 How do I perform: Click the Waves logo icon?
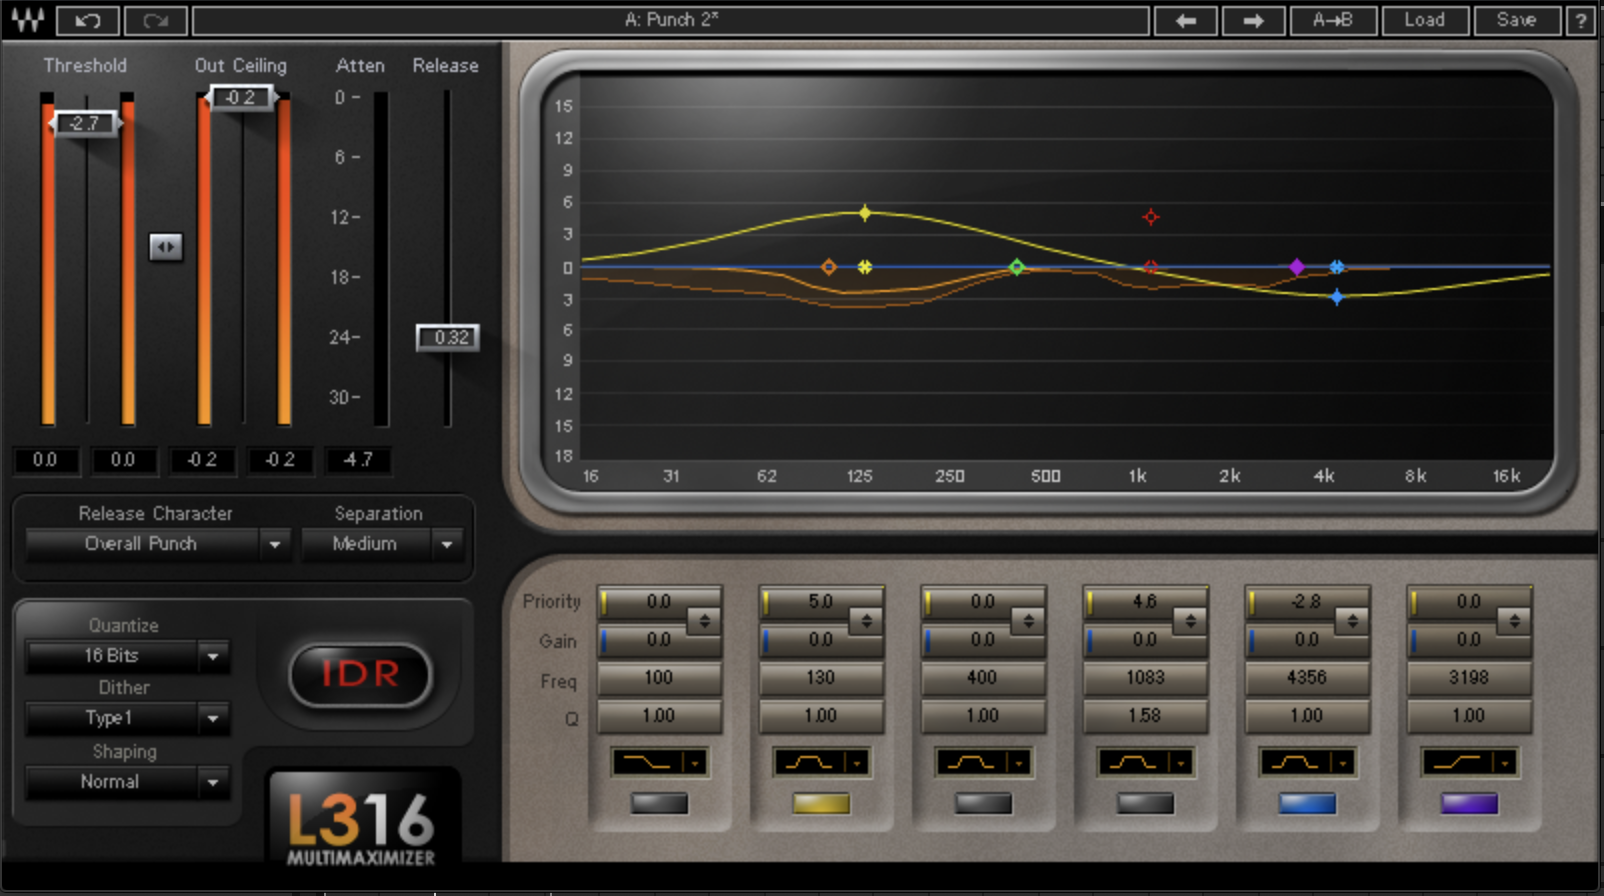click(x=27, y=20)
